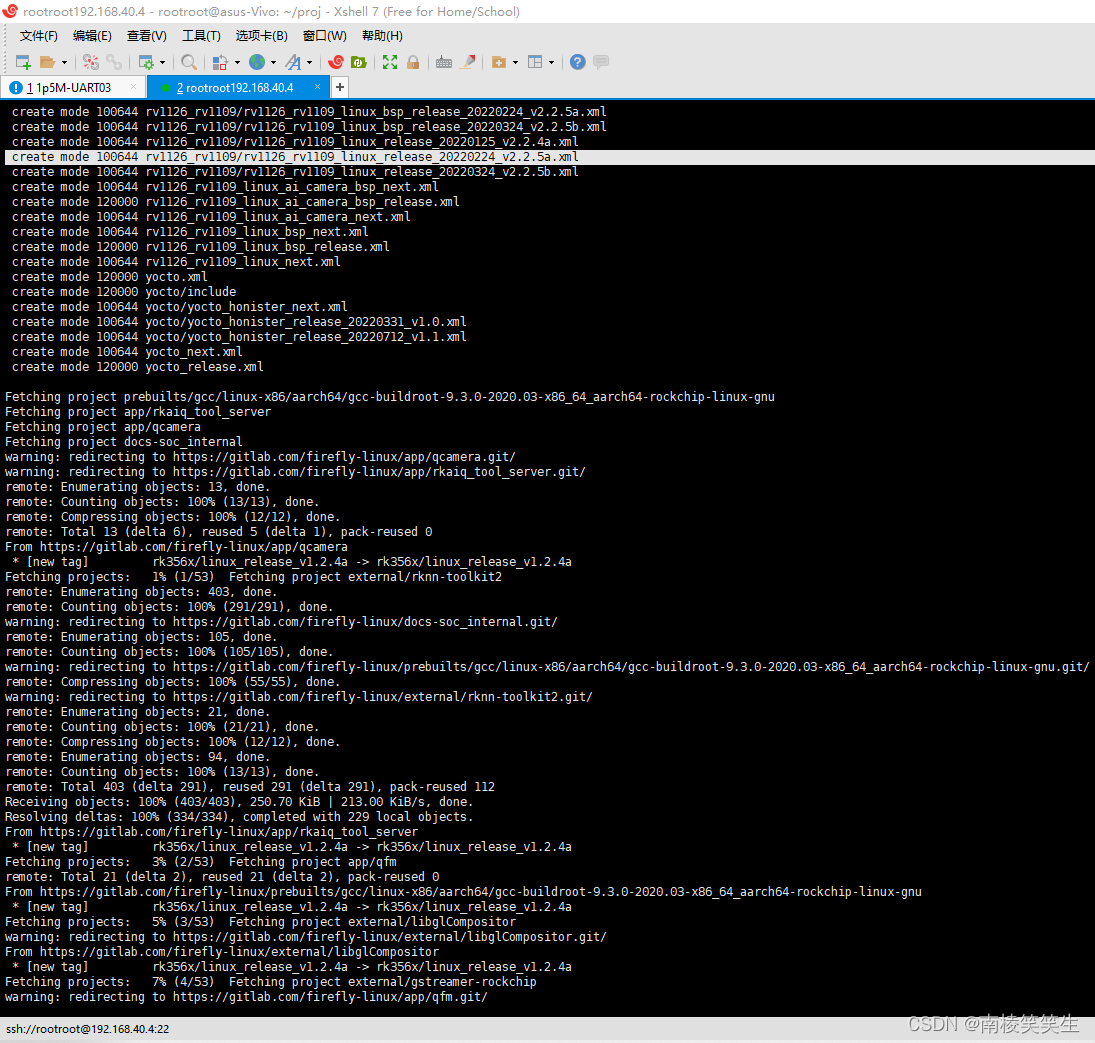Image resolution: width=1095 pixels, height=1043 pixels.
Task: Click the color scheme icon
Action: pos(220,62)
